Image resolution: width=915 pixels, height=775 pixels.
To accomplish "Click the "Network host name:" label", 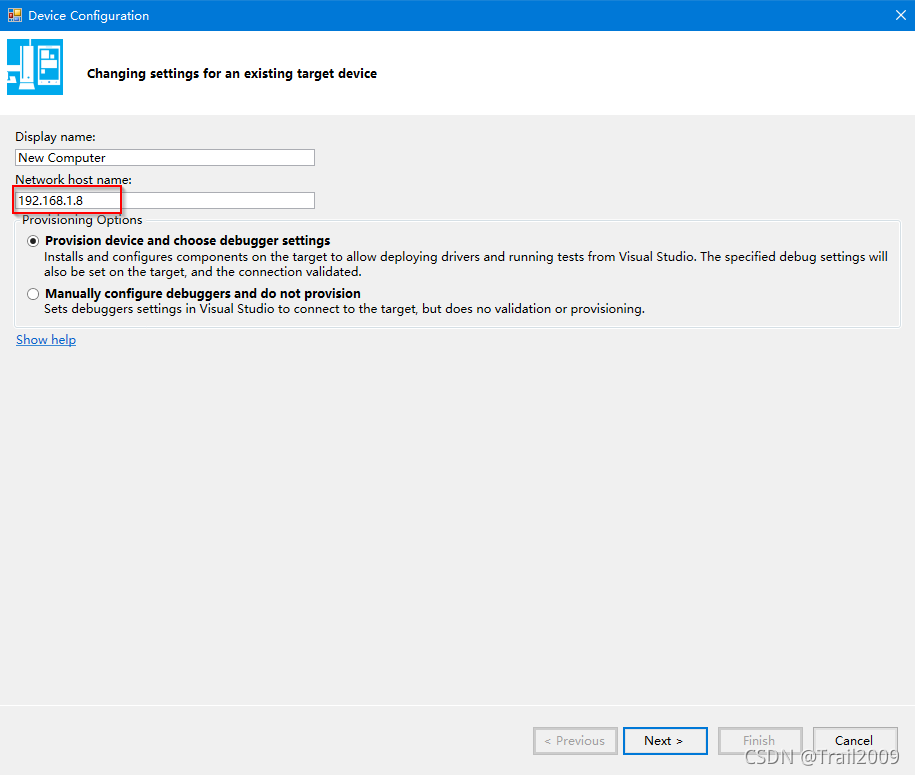I will point(74,180).
